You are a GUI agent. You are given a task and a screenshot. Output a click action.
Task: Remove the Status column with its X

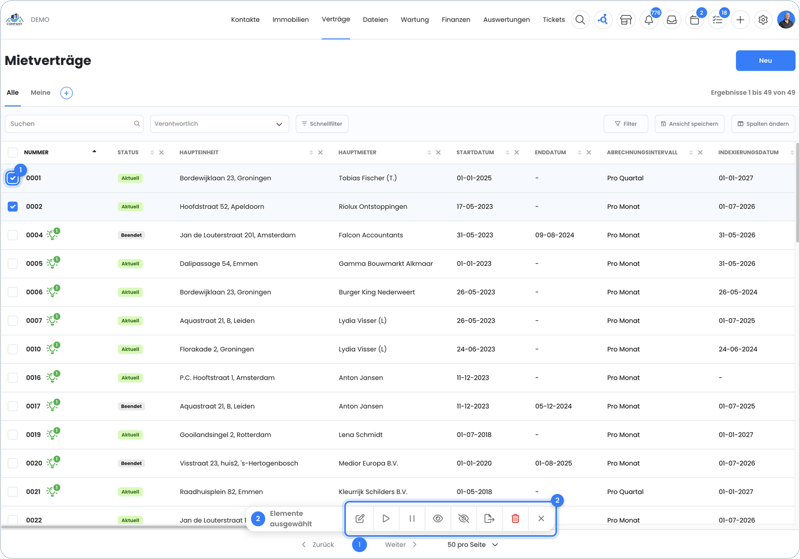tap(161, 153)
